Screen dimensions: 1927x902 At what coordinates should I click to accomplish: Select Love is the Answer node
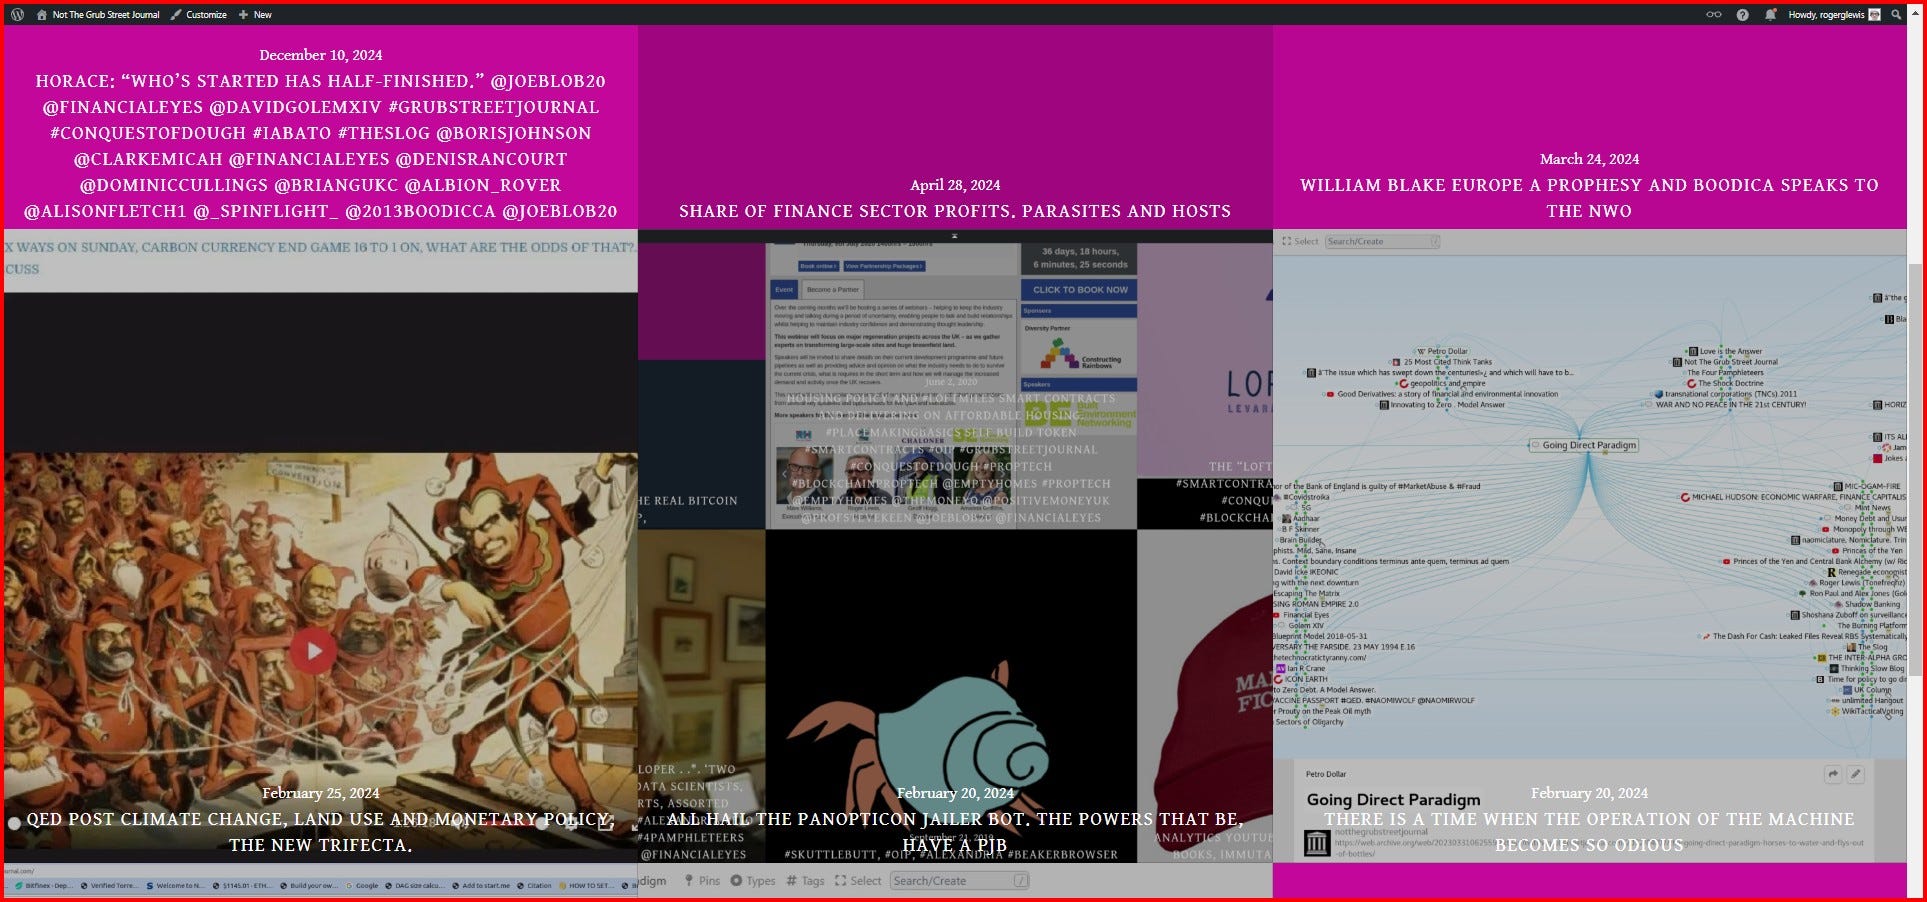pos(1726,351)
